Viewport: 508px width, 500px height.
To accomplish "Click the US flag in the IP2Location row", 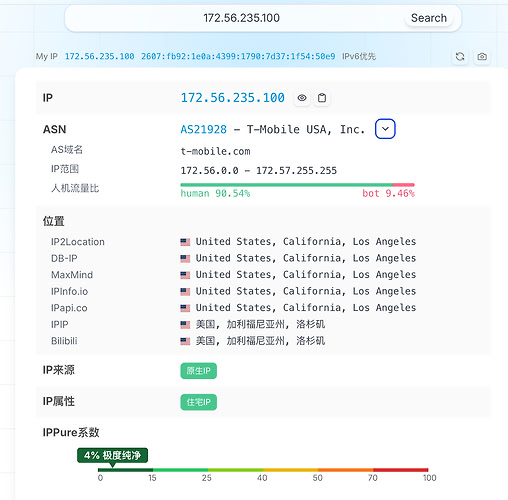I will tap(185, 242).
